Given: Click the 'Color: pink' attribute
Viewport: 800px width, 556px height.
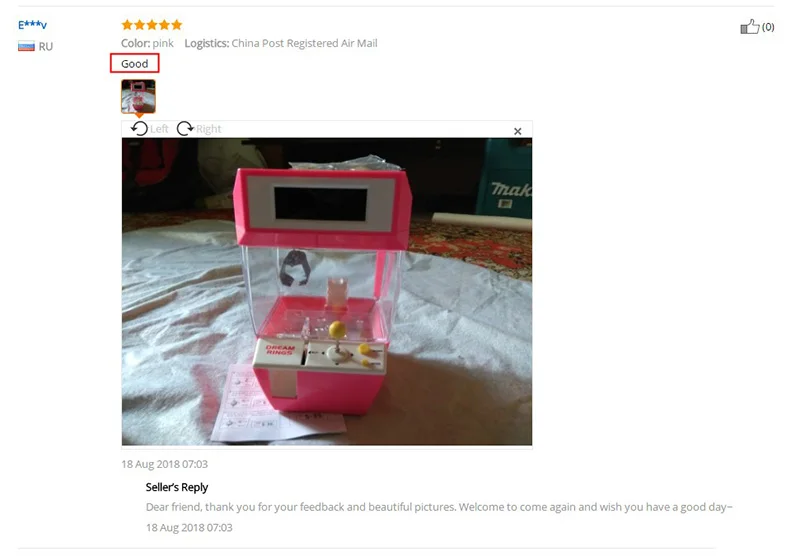Looking at the screenshot, I should [147, 43].
